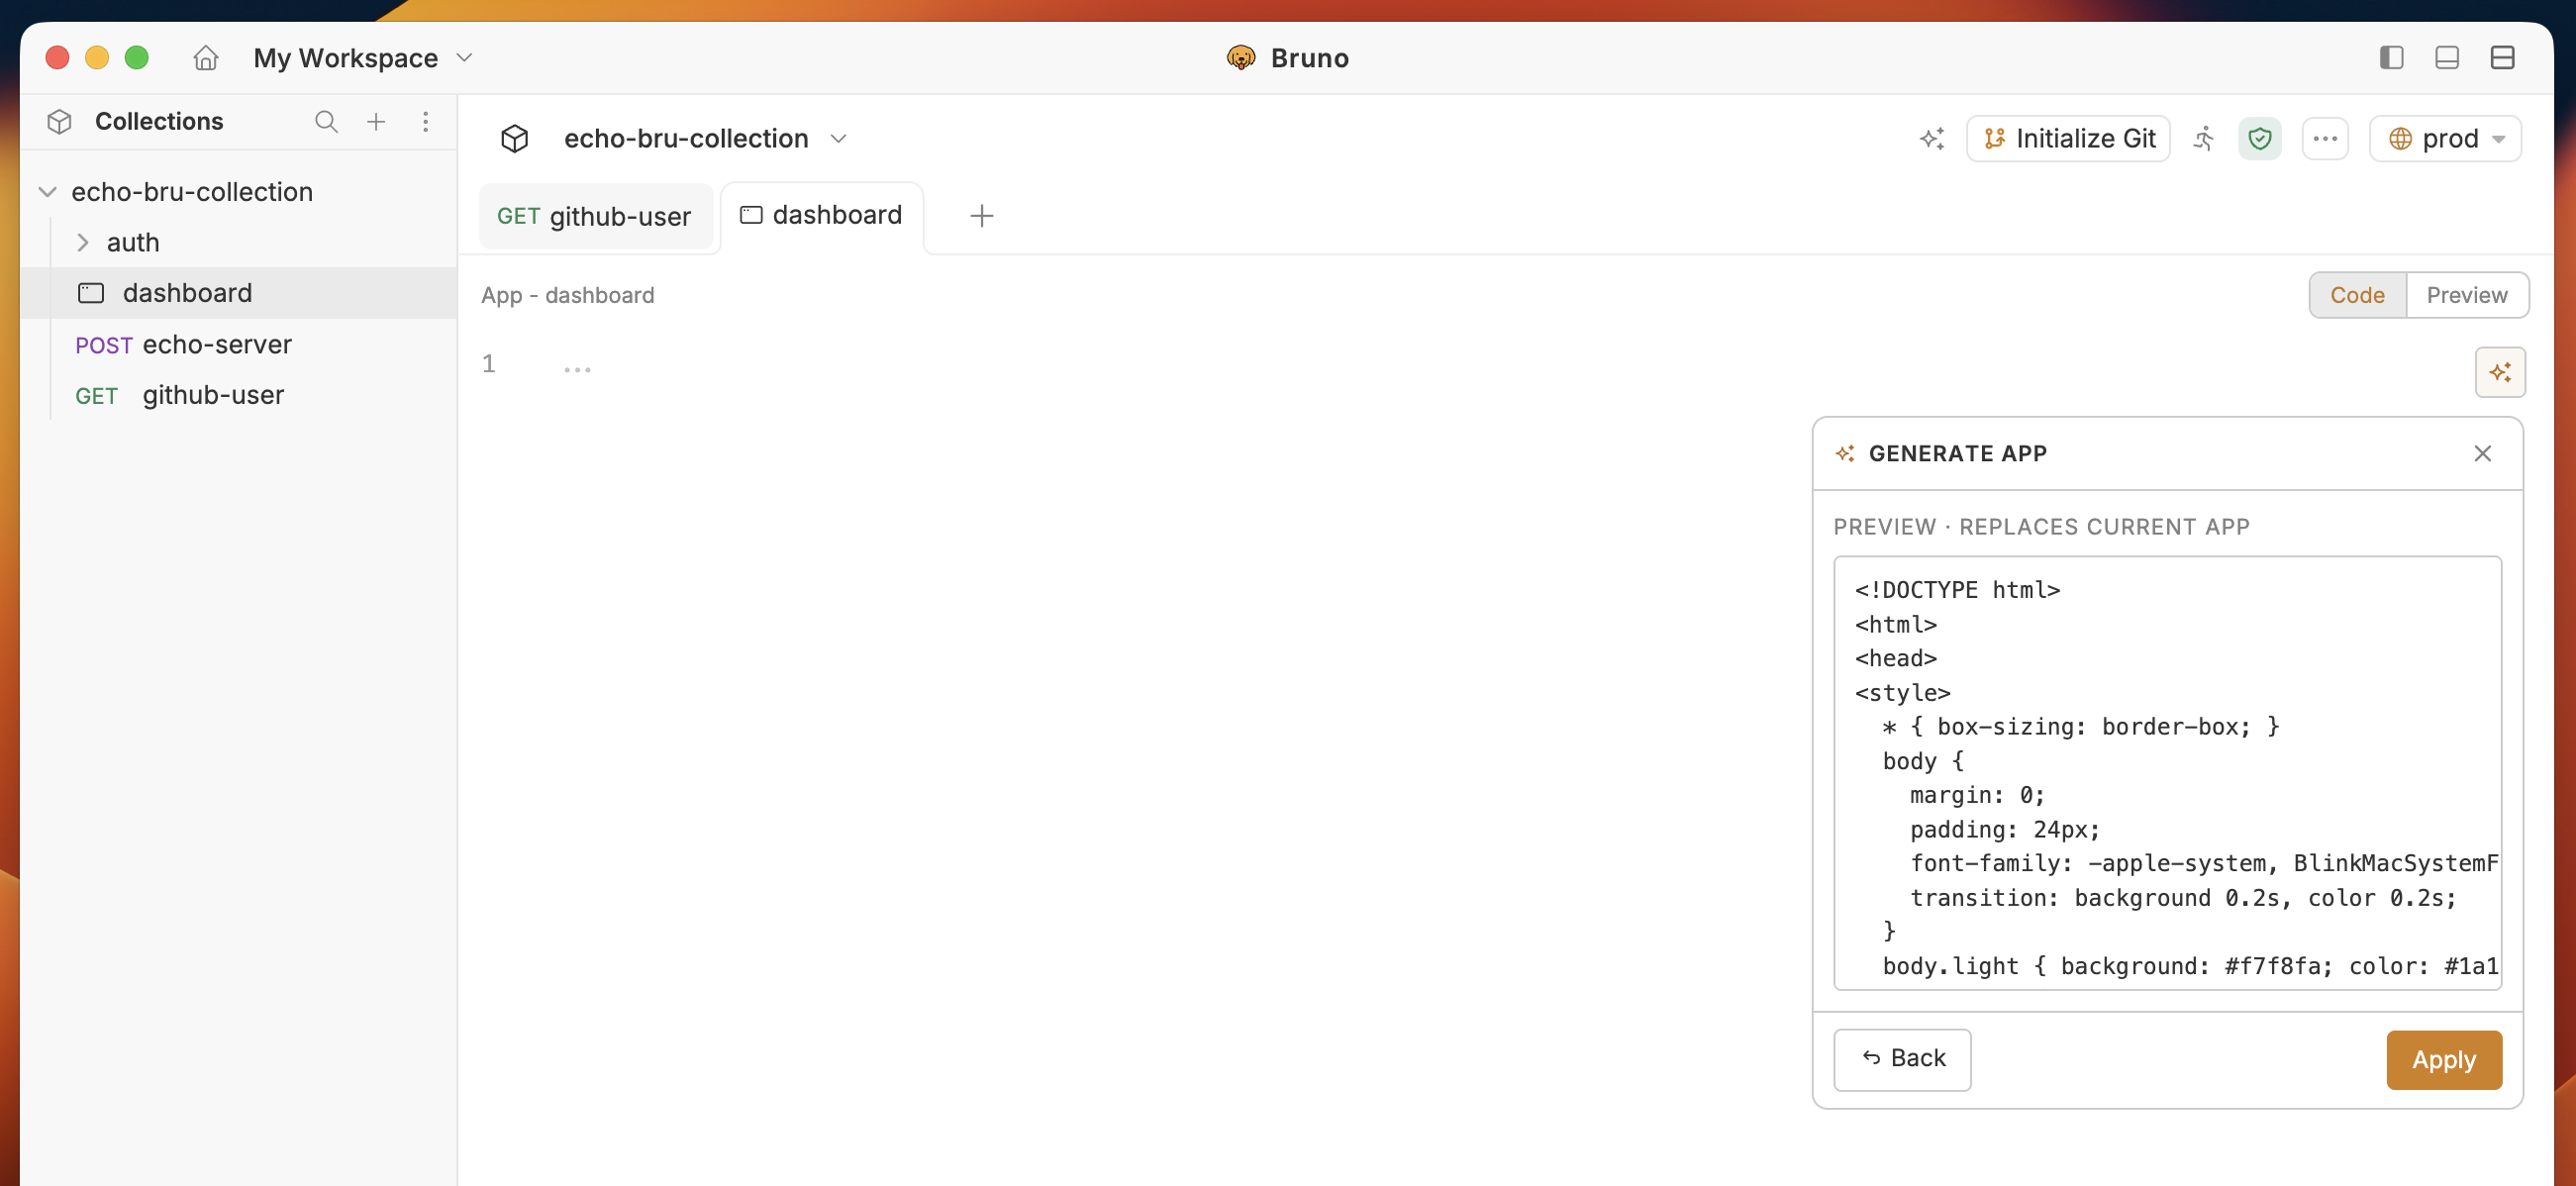
Task: Click the GENERATE APP title text
Action: [x=1957, y=454]
